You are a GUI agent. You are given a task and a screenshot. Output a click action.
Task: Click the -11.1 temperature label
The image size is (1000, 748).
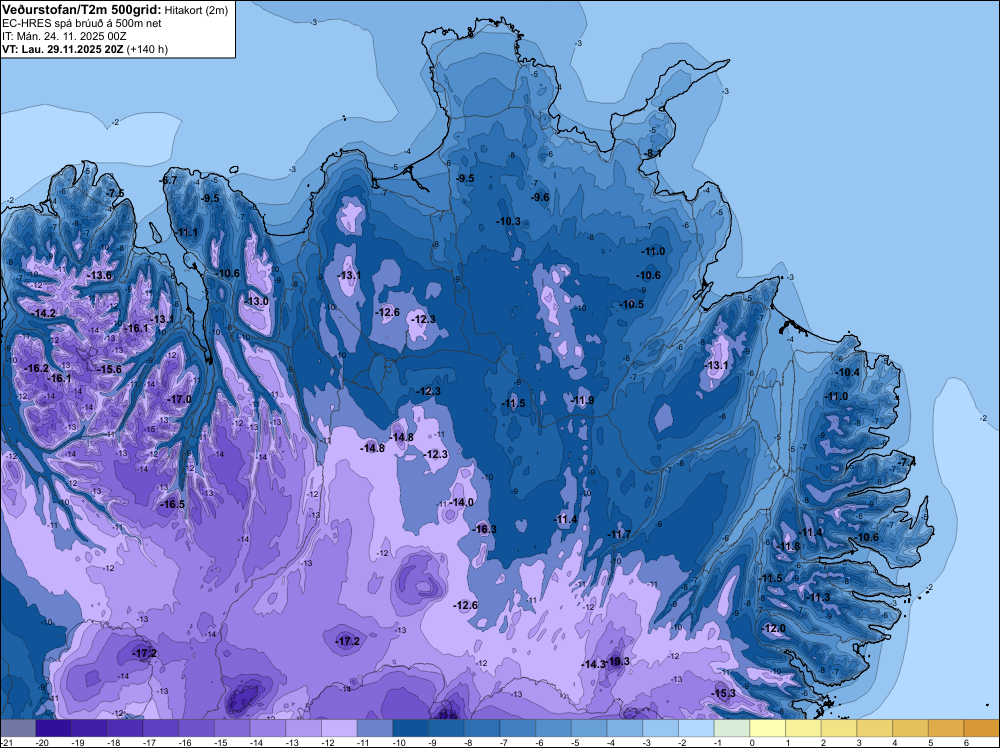click(x=186, y=232)
